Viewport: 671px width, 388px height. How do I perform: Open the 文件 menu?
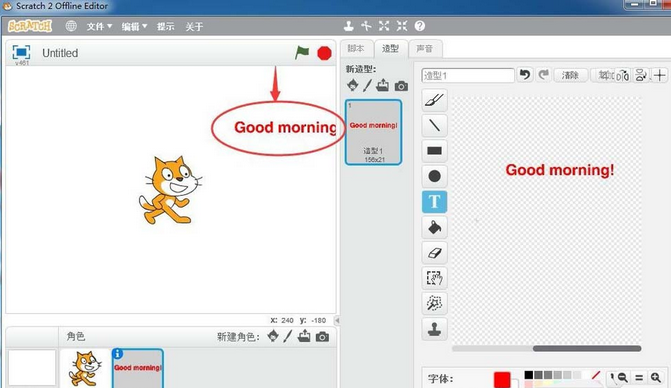point(99,27)
